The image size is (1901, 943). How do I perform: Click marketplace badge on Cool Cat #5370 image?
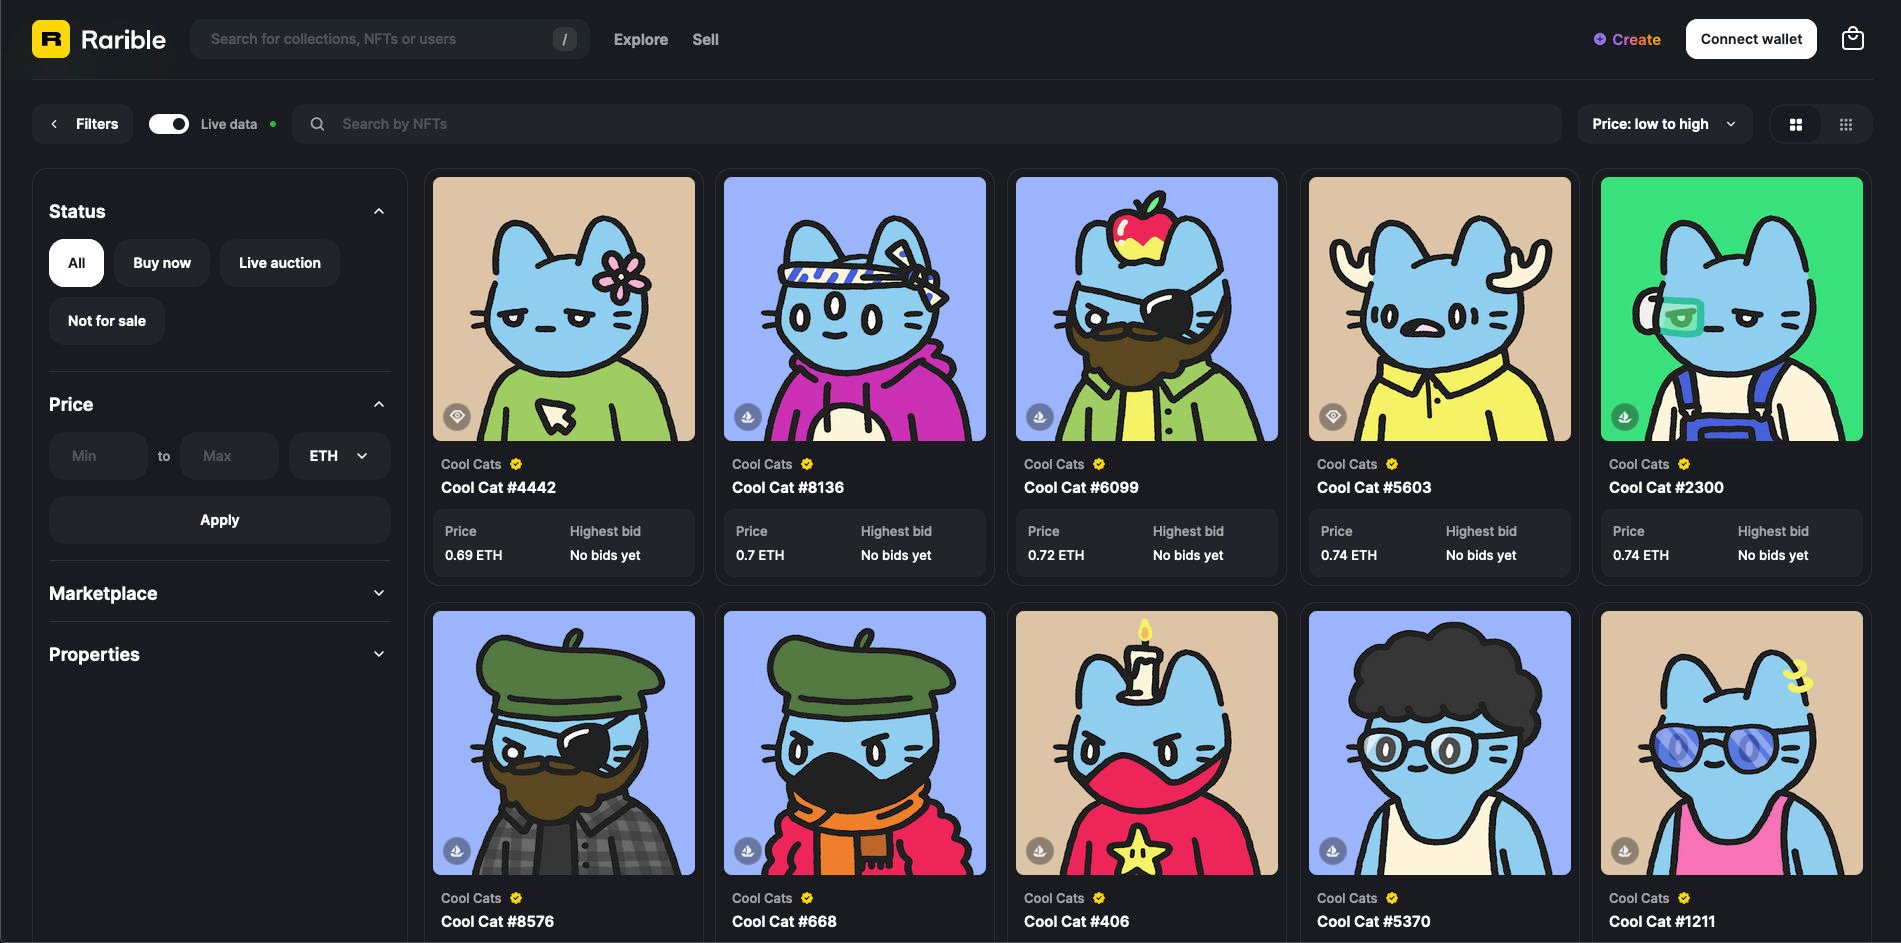coord(1333,851)
